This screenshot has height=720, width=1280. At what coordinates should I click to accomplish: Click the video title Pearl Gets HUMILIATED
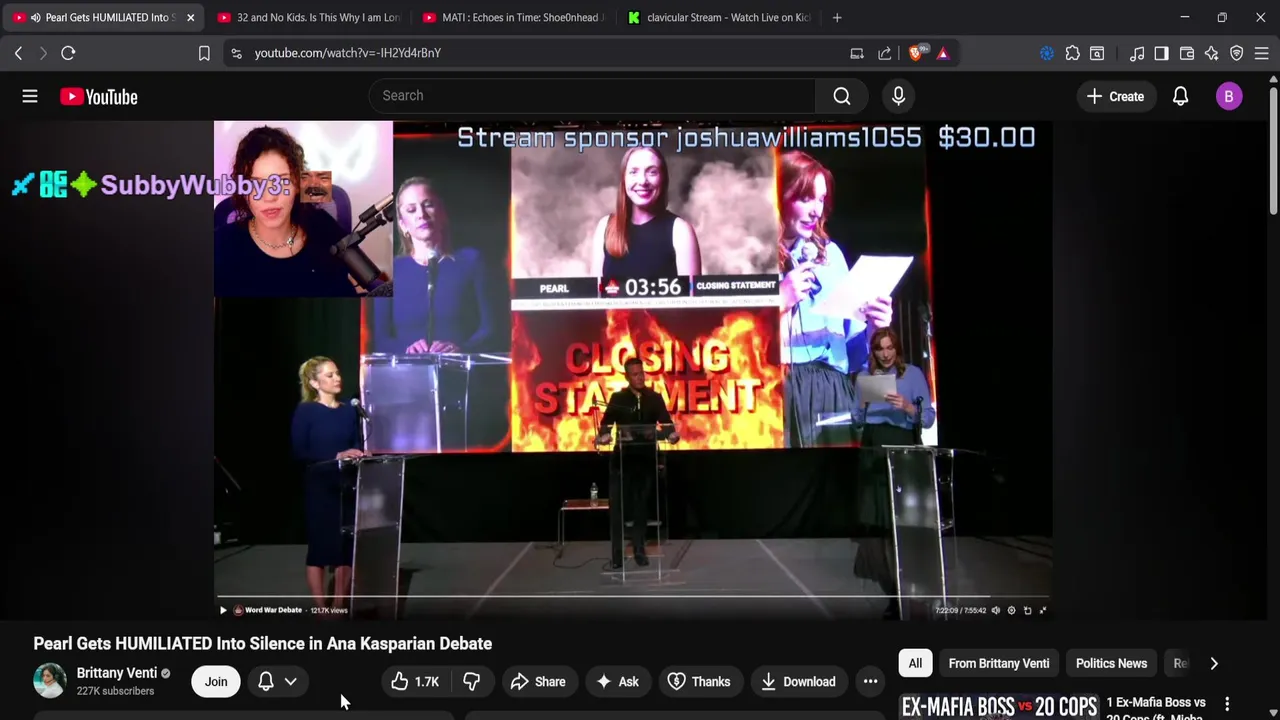(x=262, y=644)
